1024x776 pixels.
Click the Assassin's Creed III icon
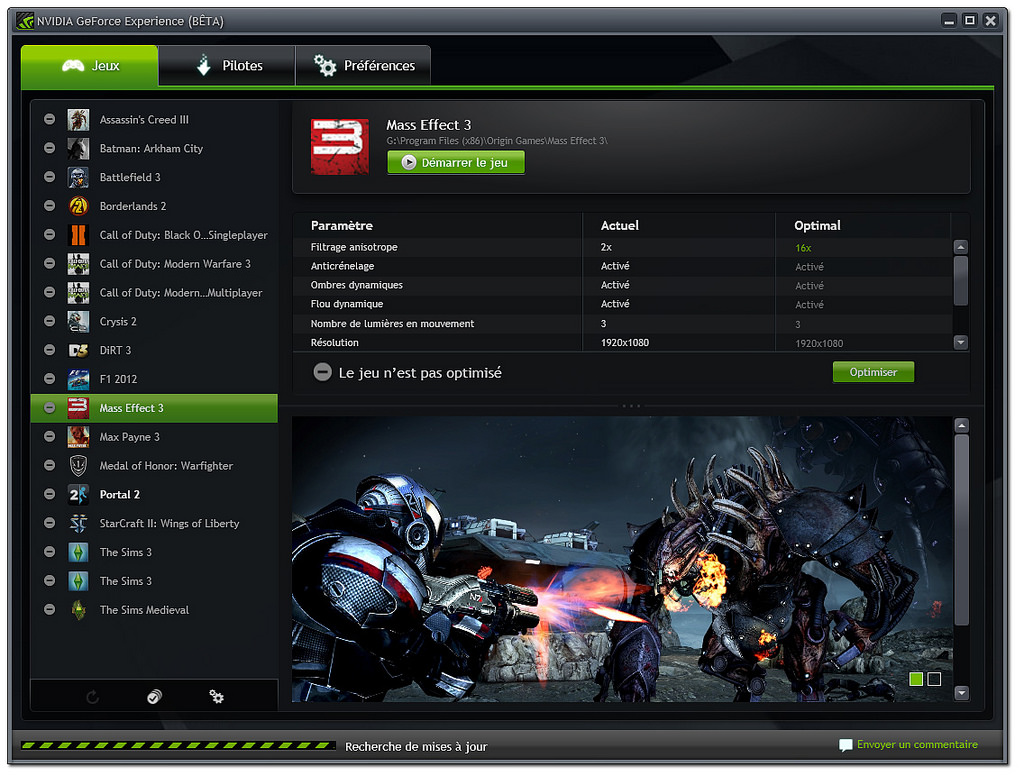pos(78,120)
